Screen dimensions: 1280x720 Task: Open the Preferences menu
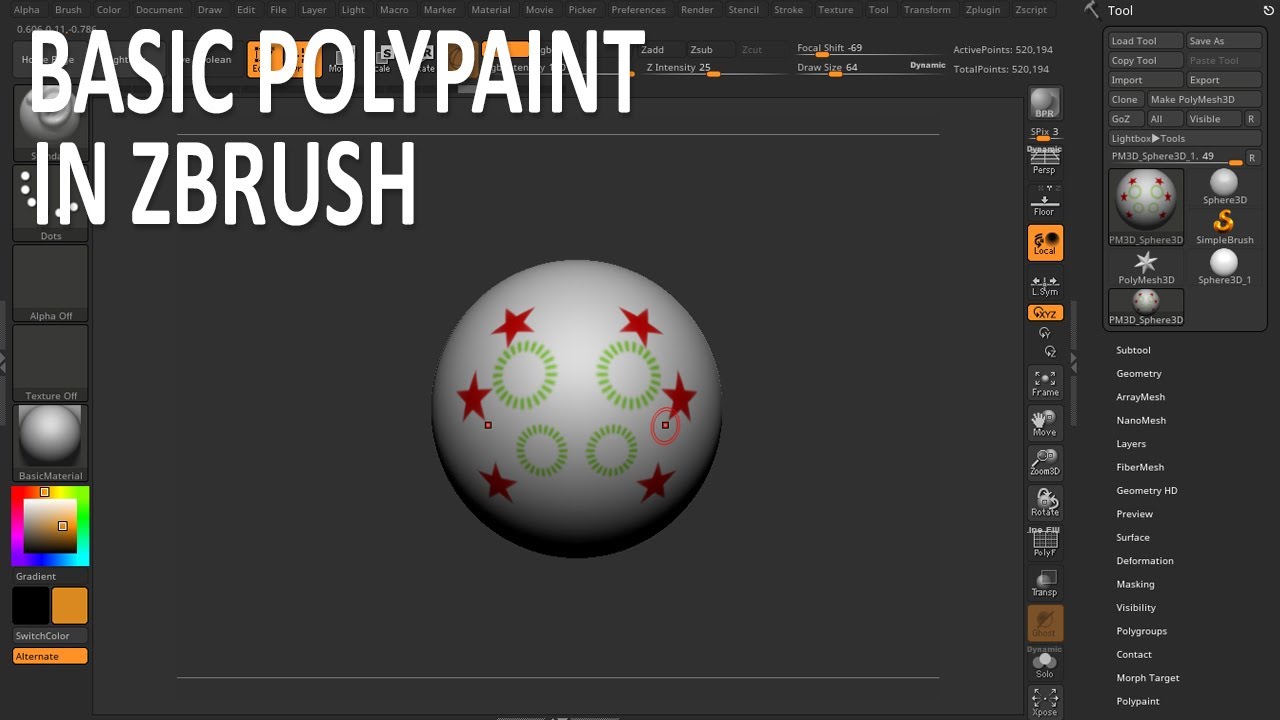(638, 10)
